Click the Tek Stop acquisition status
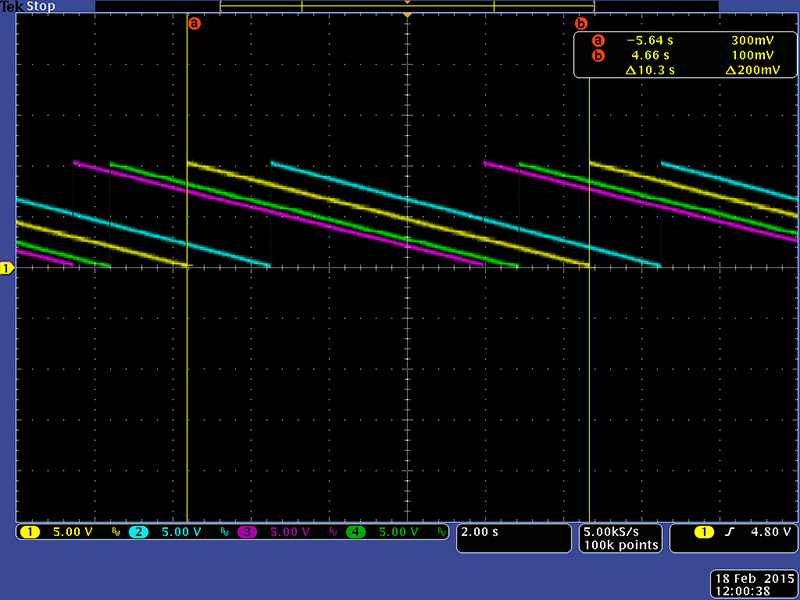Image resolution: width=800 pixels, height=600 pixels. click(26, 6)
